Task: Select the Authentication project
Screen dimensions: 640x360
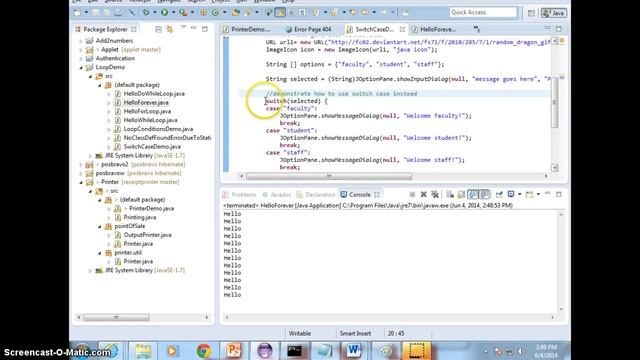Action: point(115,58)
